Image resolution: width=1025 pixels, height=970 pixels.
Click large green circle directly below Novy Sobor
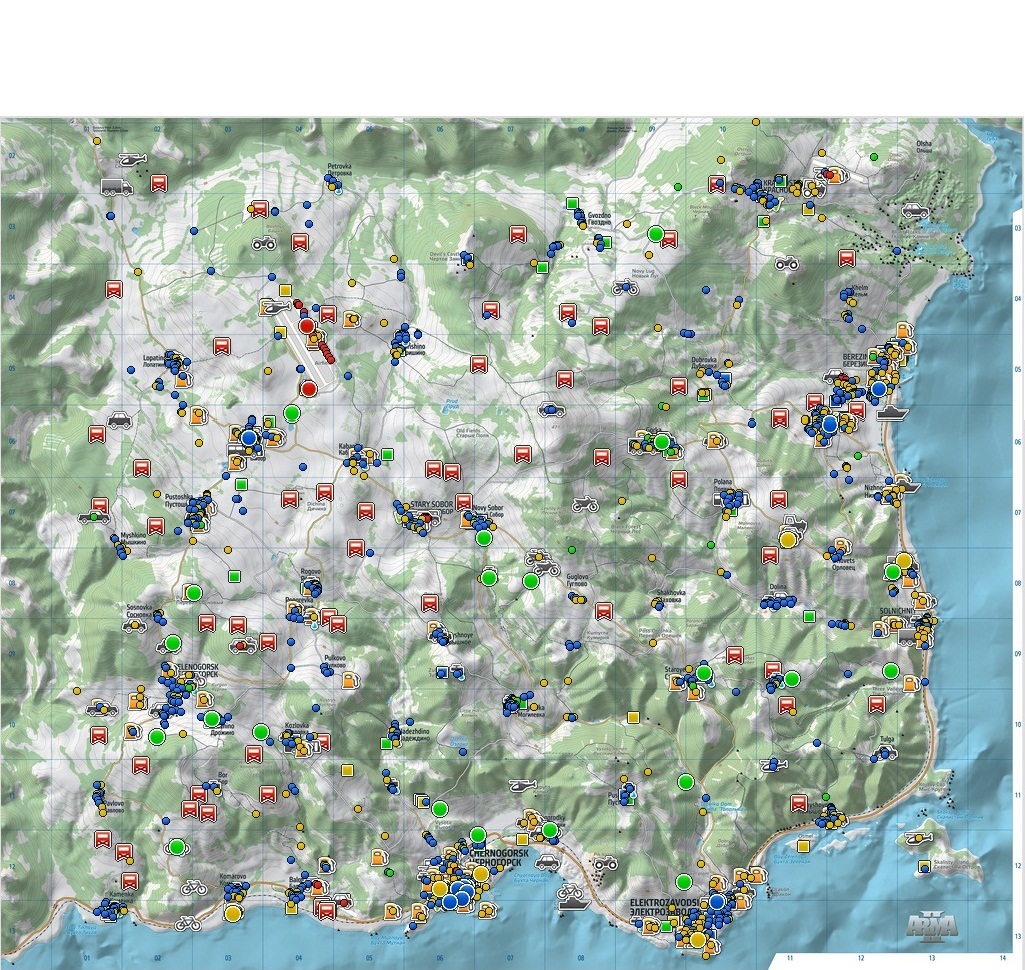(484, 538)
